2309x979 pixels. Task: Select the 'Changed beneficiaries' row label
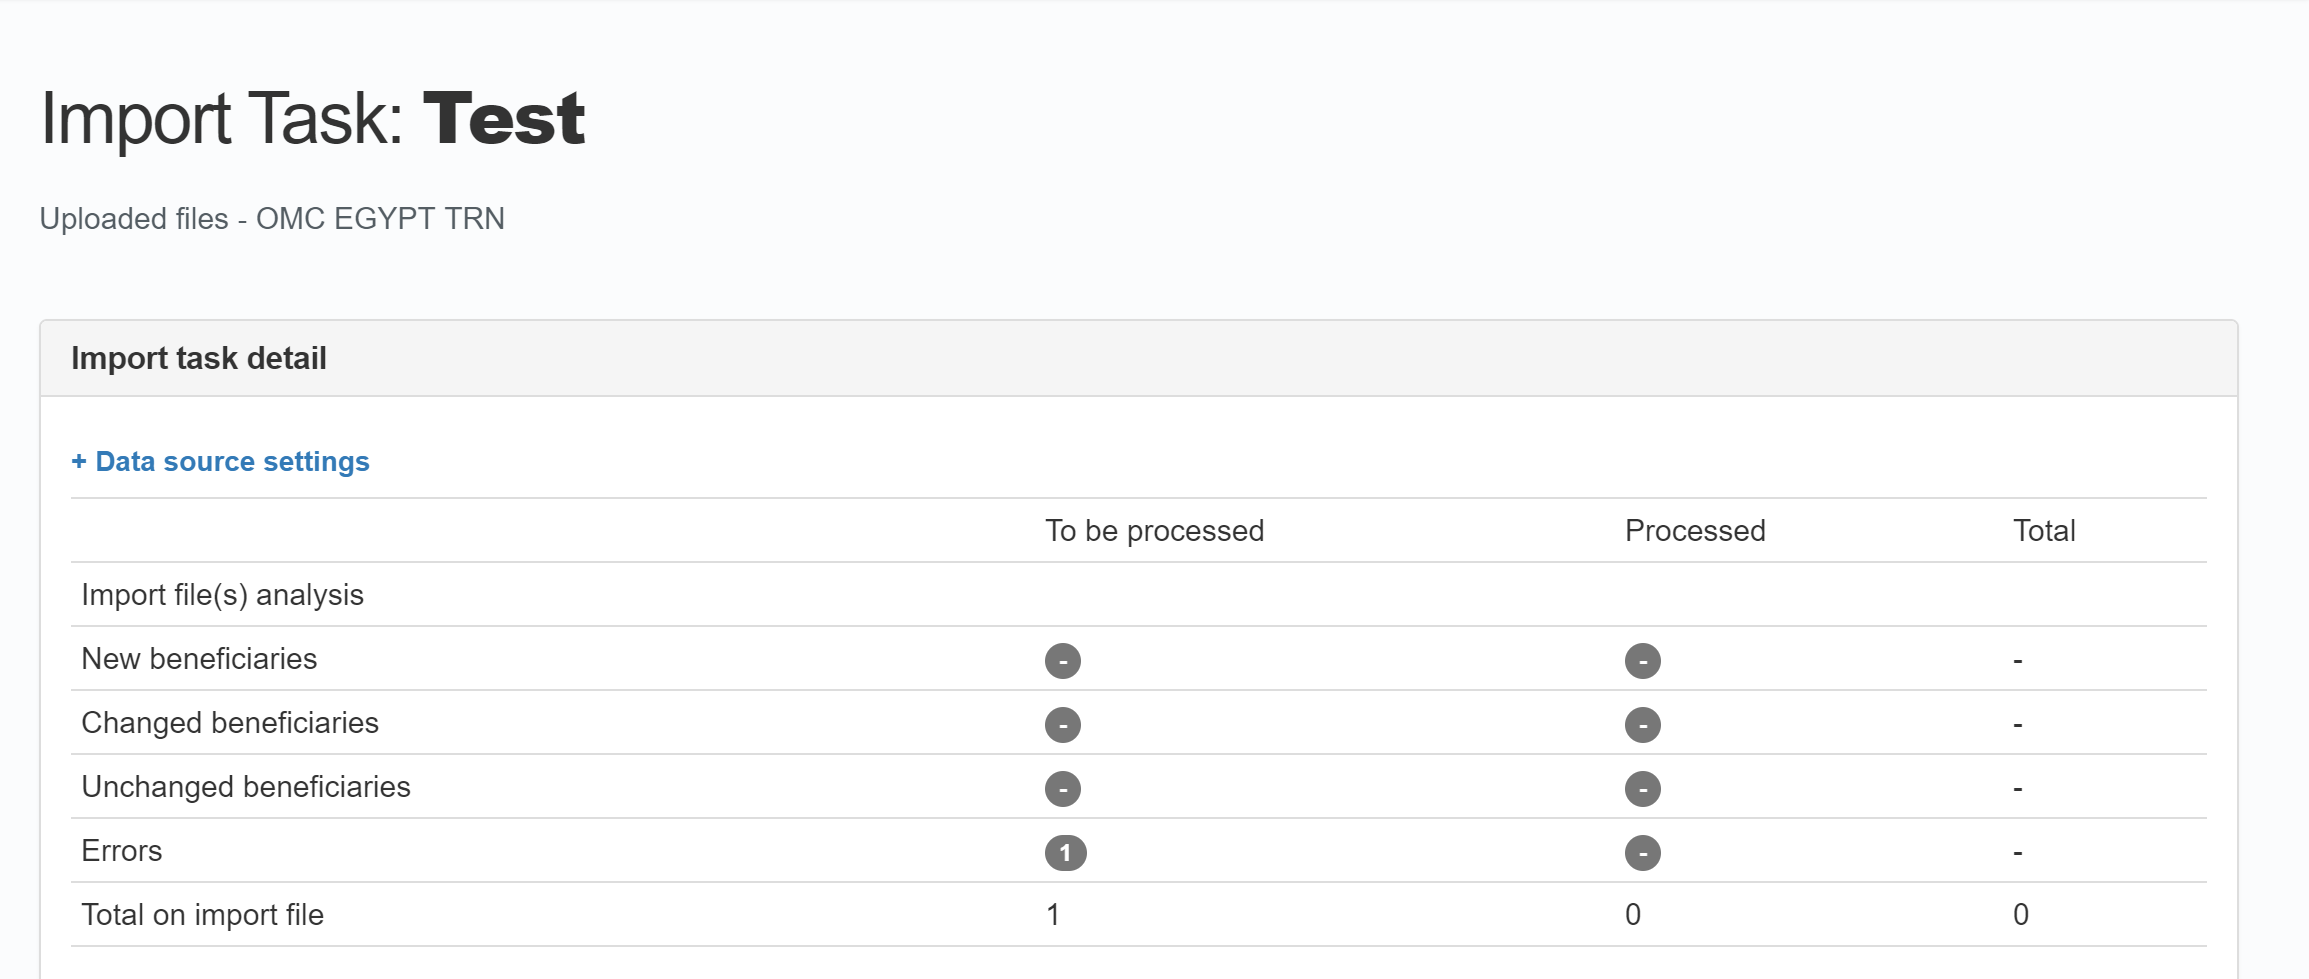pyautogui.click(x=230, y=723)
